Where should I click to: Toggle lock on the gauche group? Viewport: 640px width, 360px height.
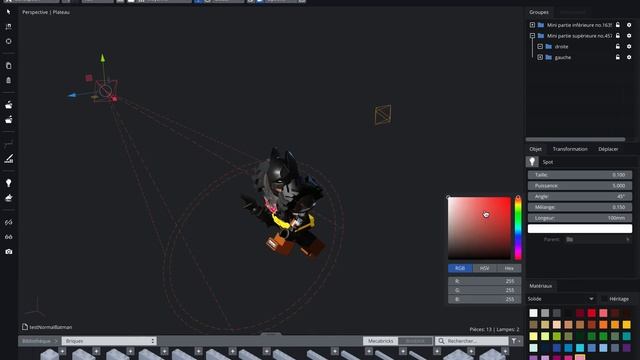[618, 57]
